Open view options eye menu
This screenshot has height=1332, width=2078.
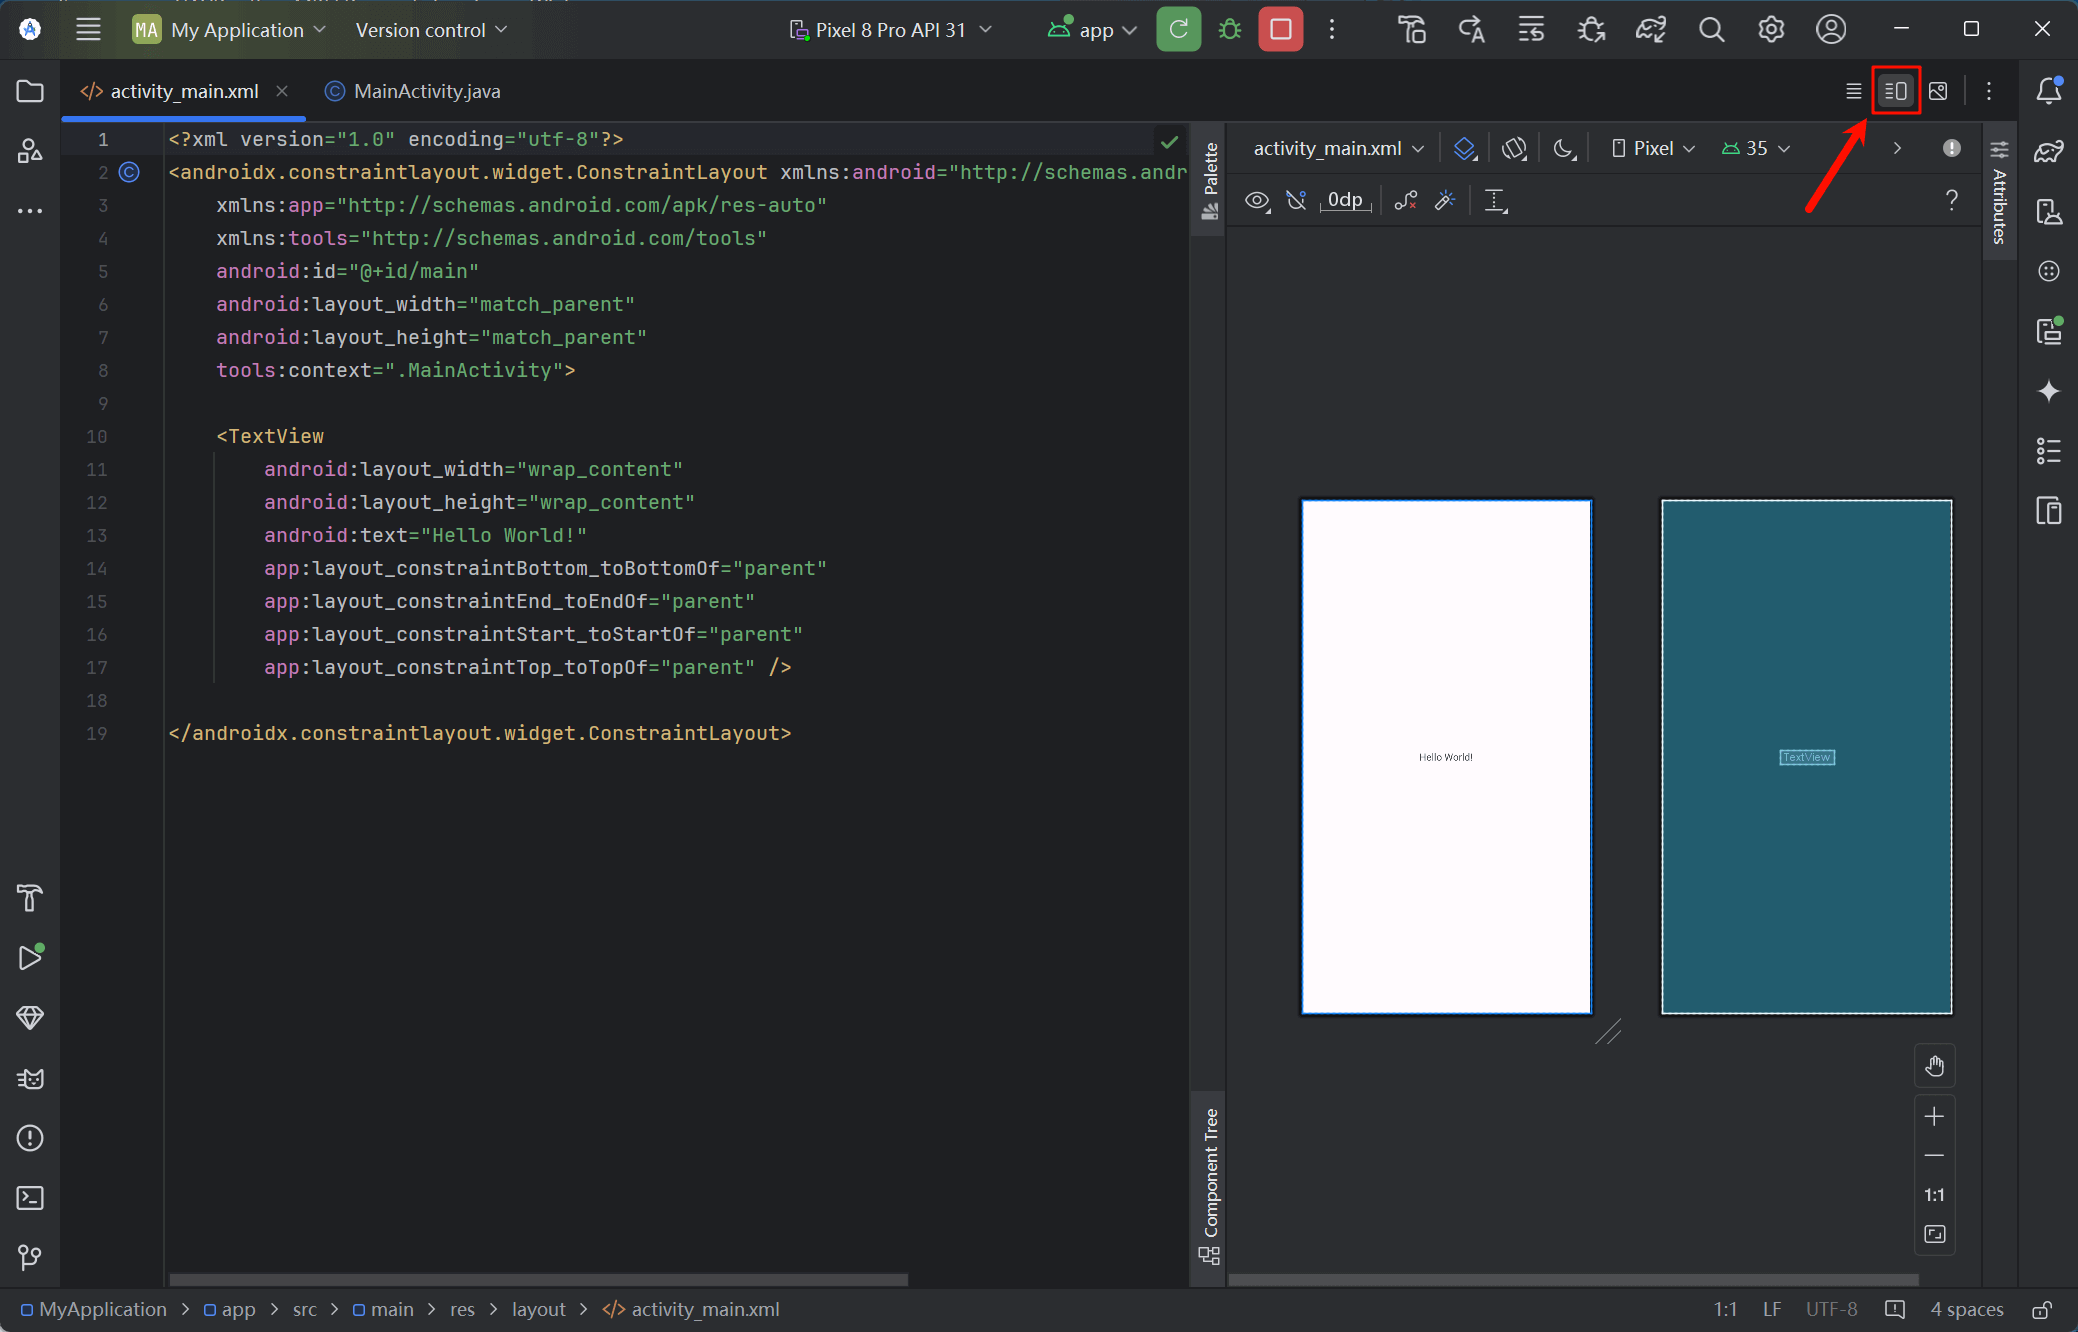[x=1257, y=201]
